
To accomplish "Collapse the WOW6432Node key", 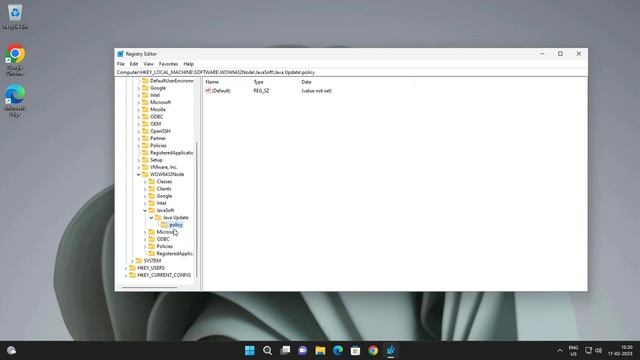I will coord(138,174).
